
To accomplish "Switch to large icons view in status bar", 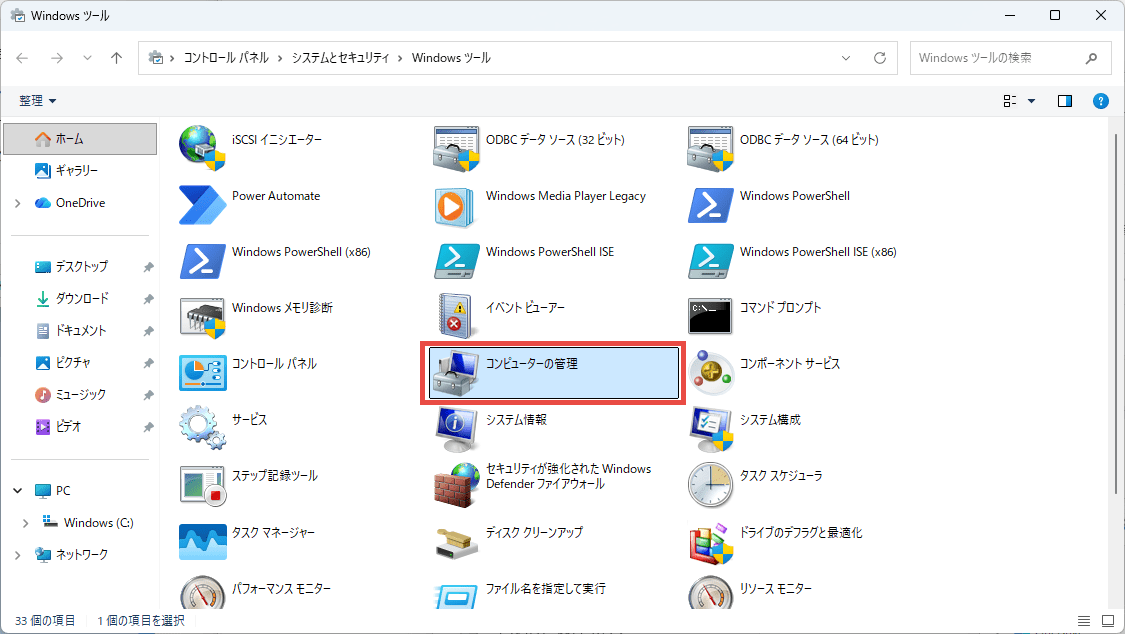I will (x=1106, y=621).
